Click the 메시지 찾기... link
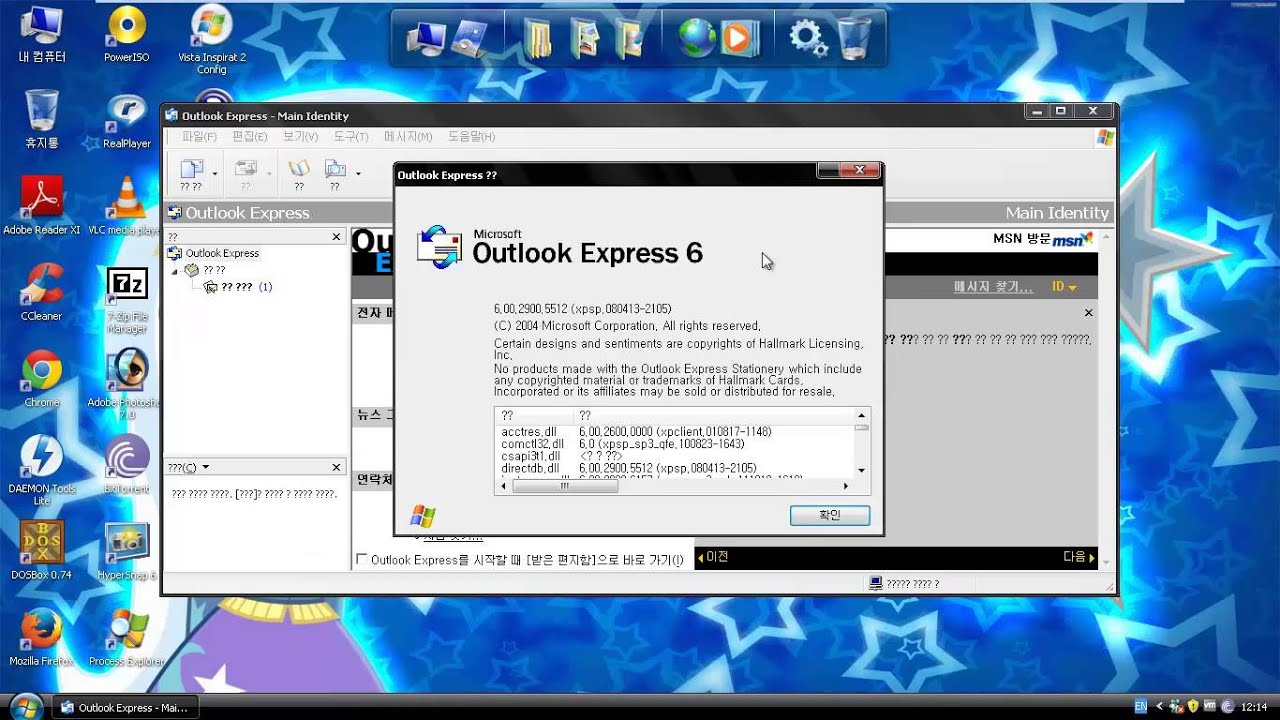Image resolution: width=1280 pixels, height=720 pixels. point(993,287)
